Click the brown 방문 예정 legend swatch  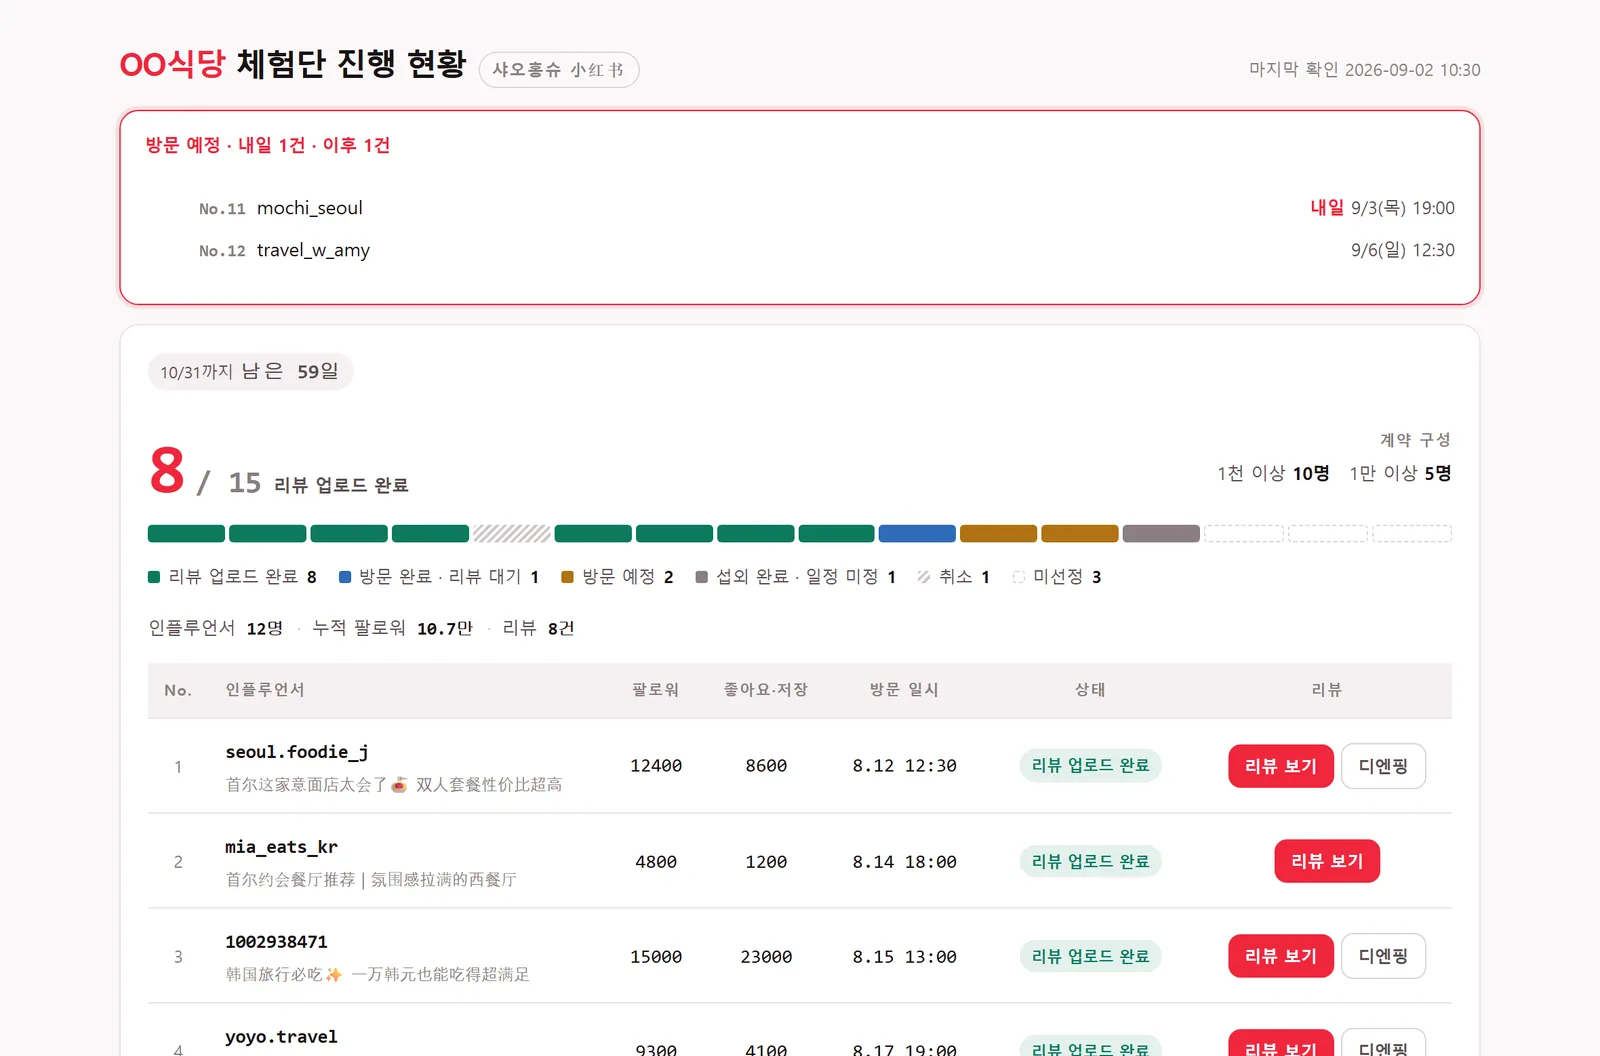point(567,577)
